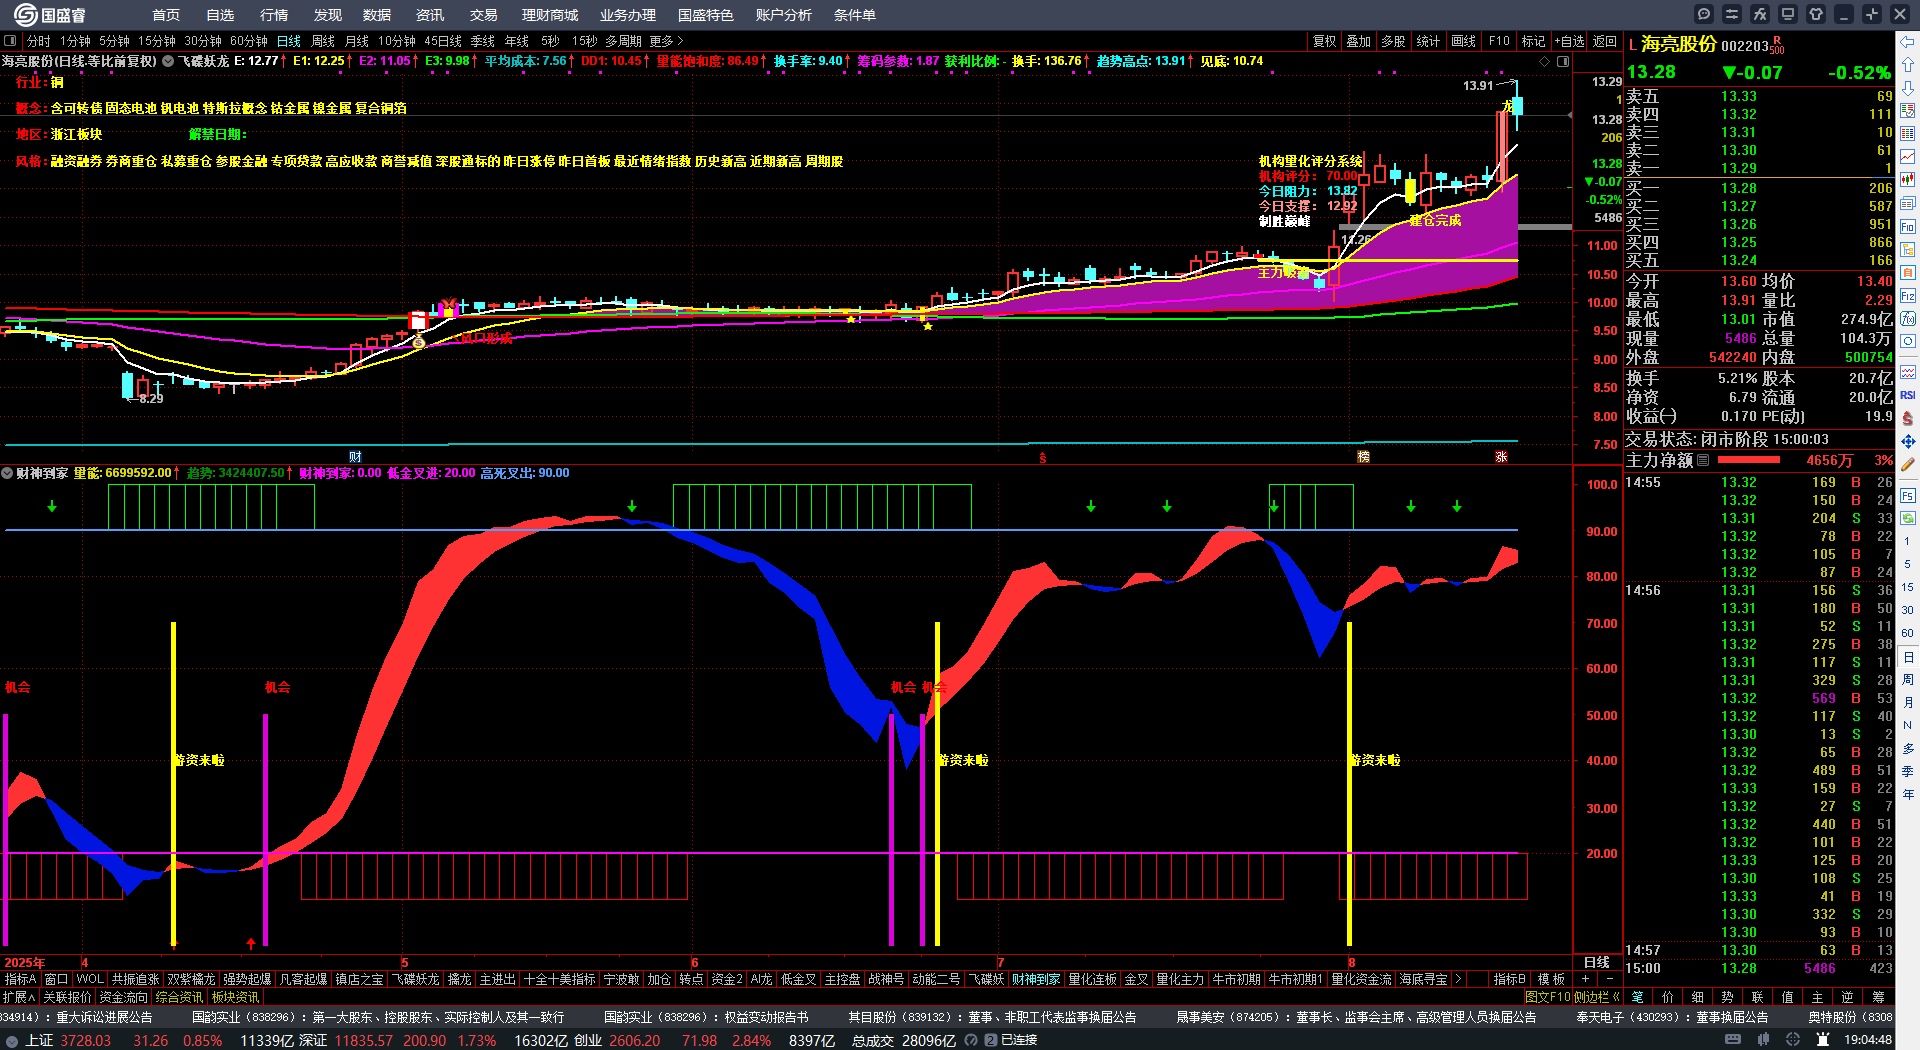1920x1050 pixels.
Task: Click the 图文F10 link
Action: point(1548,997)
